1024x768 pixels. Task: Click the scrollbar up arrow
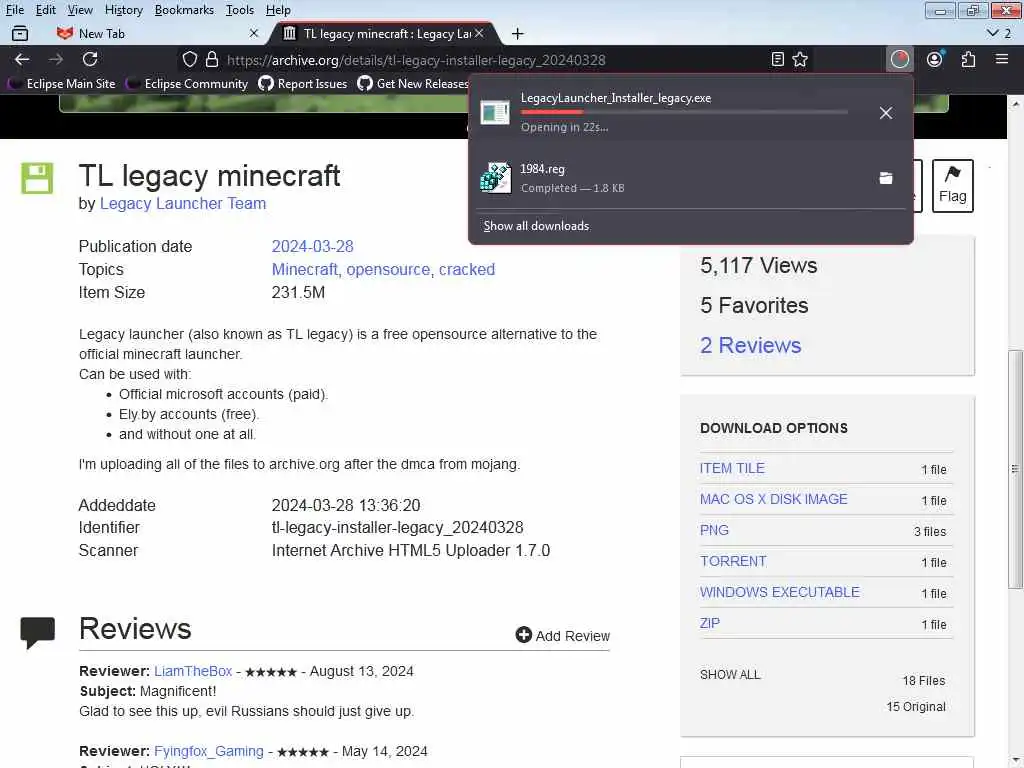point(1016,104)
